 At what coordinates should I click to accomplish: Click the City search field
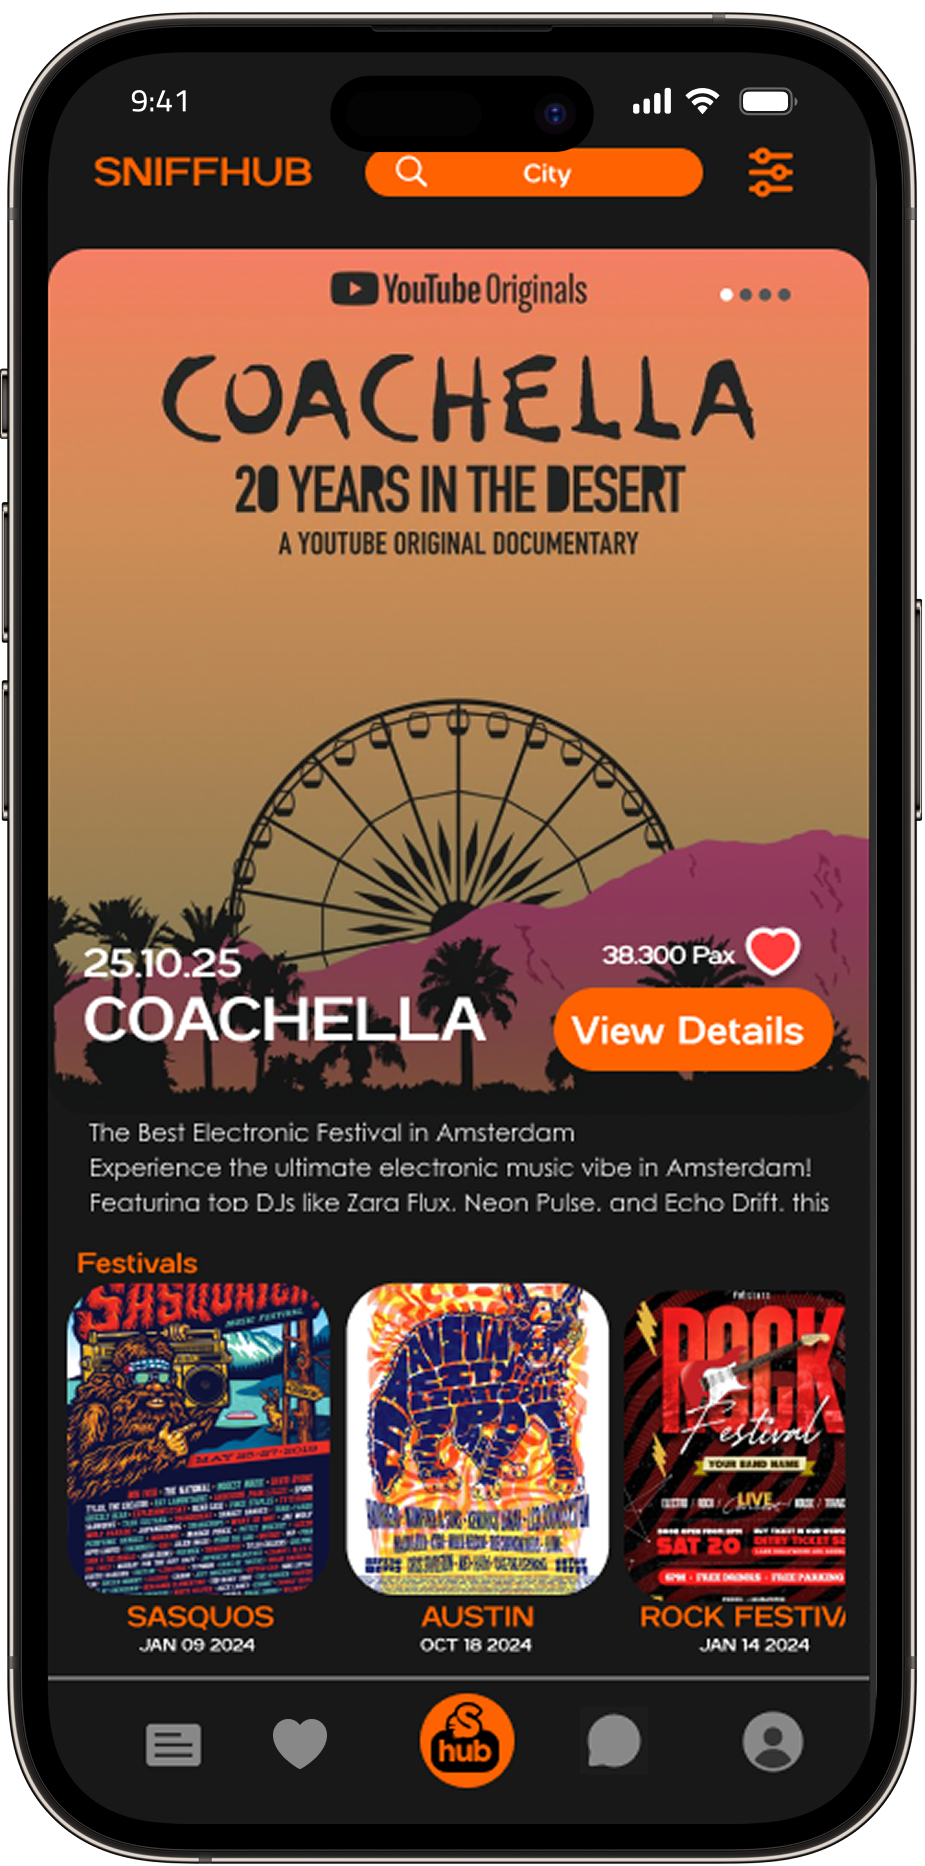click(534, 172)
